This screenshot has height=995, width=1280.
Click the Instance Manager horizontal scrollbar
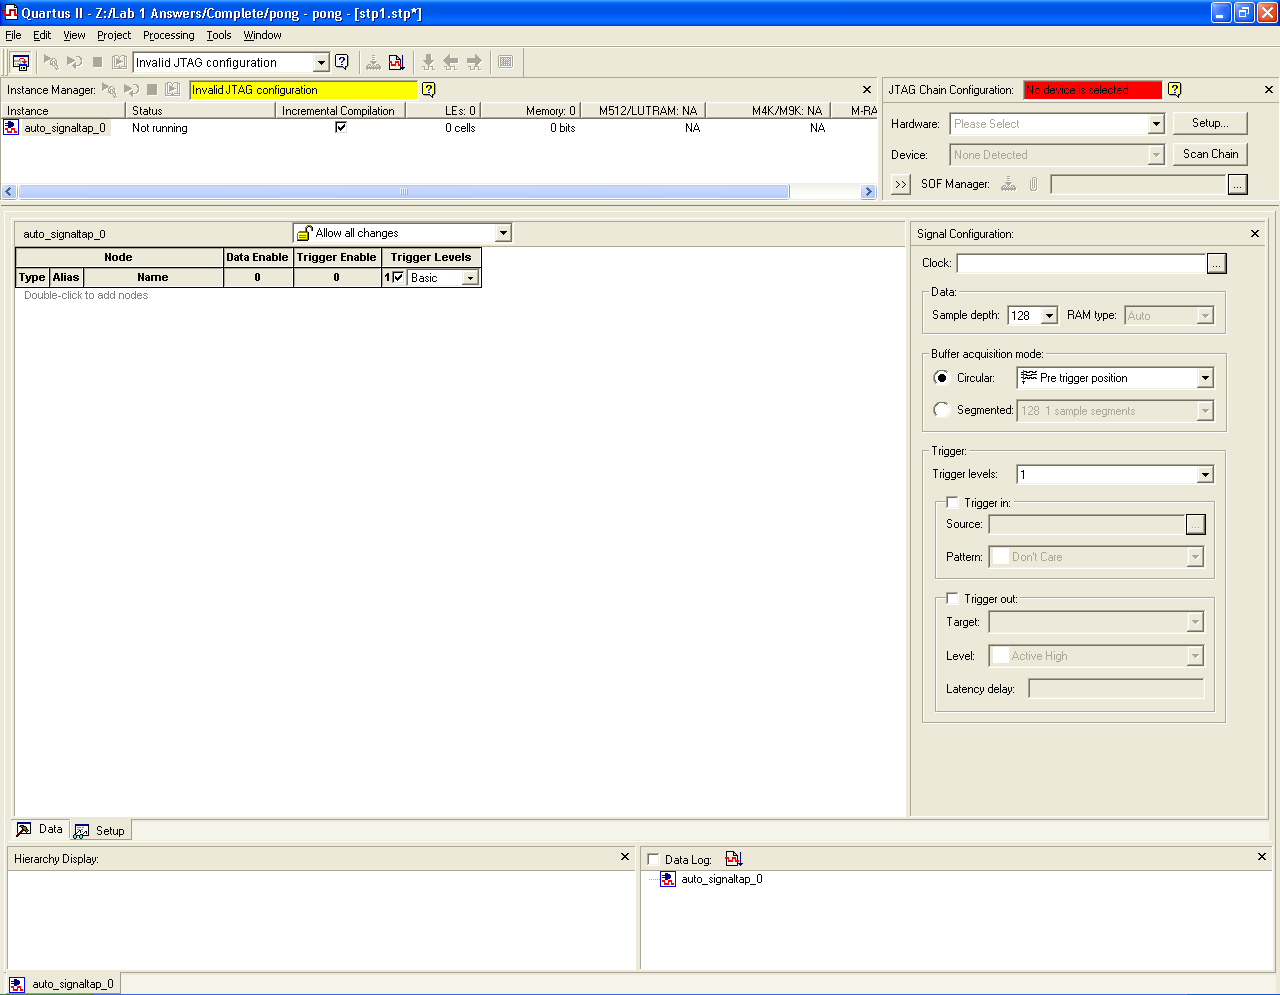404,192
